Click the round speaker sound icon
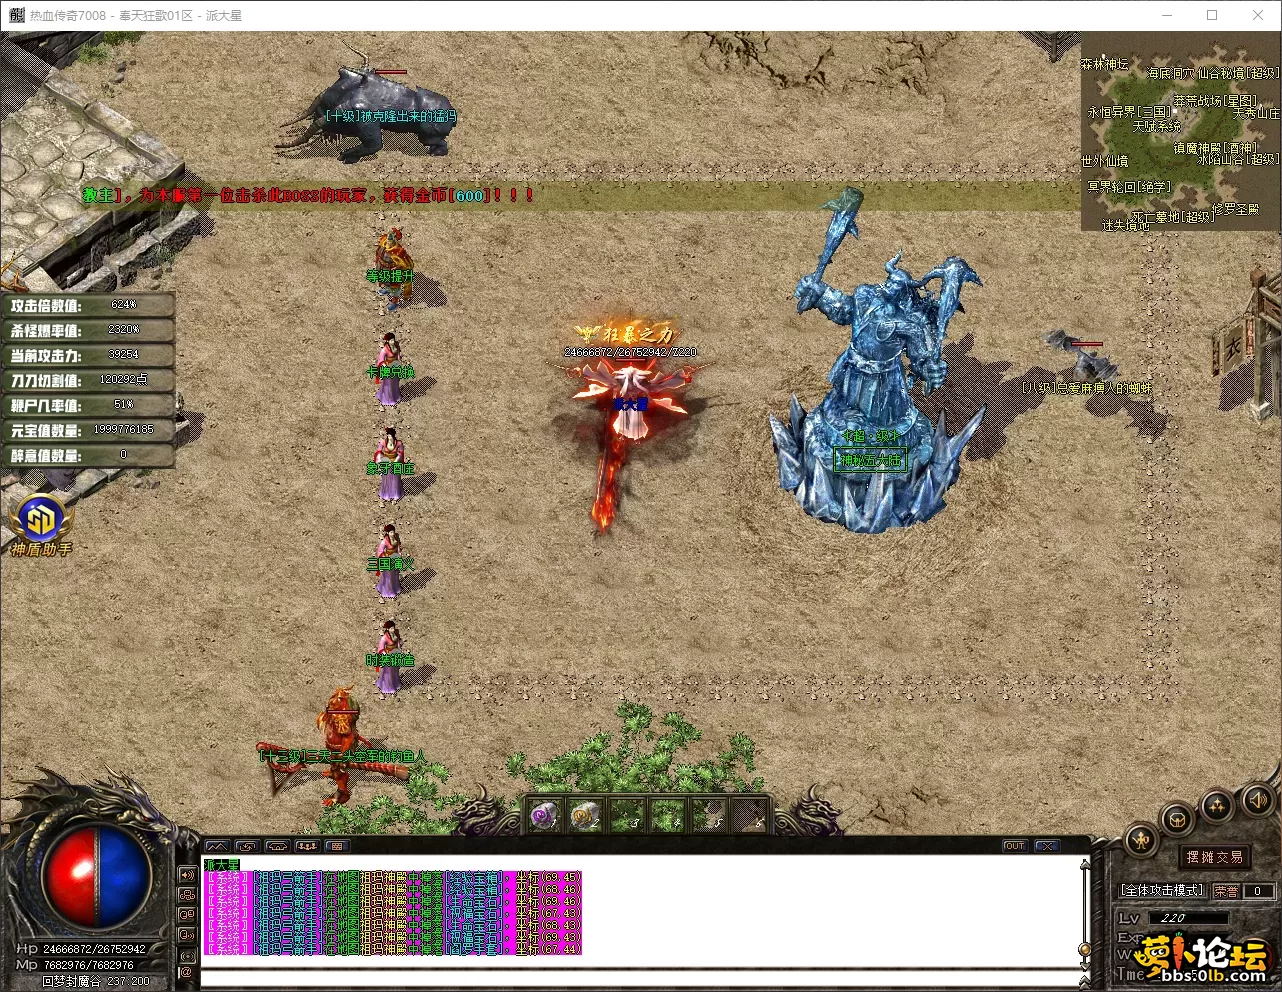The height and width of the screenshot is (992, 1282). 1257,801
